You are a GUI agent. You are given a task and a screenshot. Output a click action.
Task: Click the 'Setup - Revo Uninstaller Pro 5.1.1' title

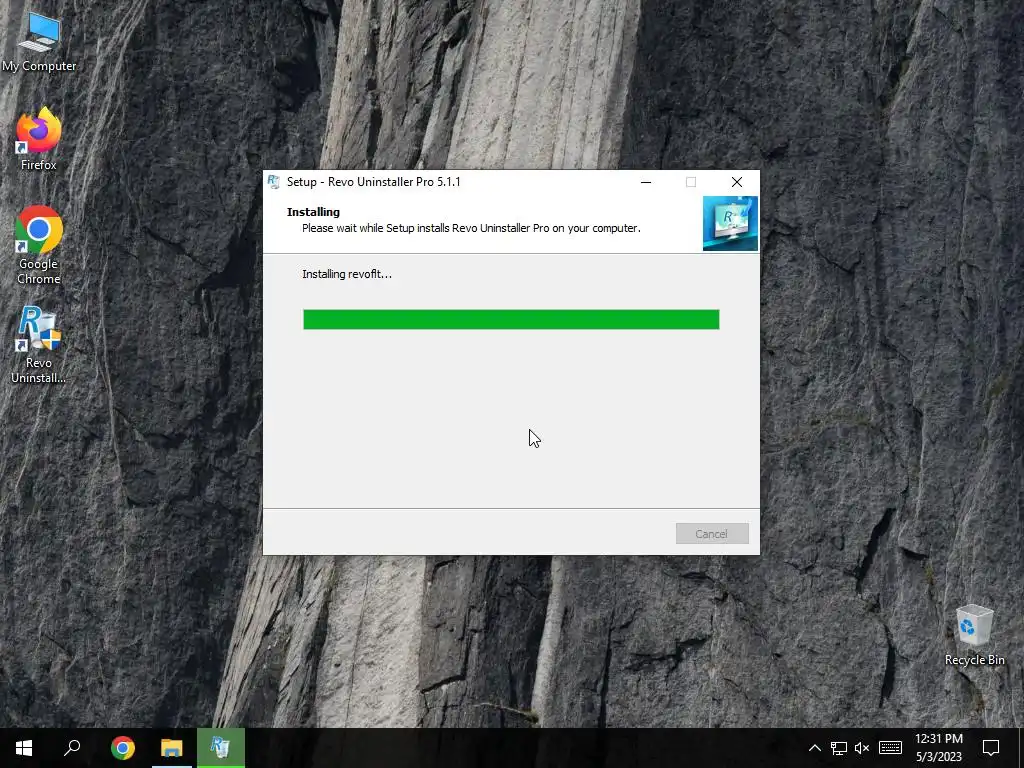click(x=374, y=182)
